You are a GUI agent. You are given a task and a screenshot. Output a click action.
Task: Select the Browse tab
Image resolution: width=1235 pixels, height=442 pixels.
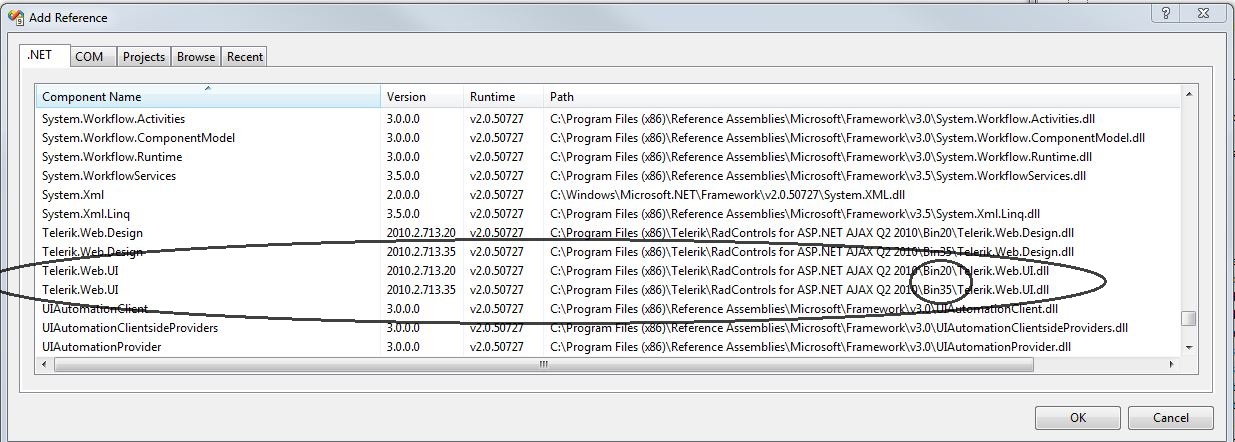pyautogui.click(x=196, y=57)
